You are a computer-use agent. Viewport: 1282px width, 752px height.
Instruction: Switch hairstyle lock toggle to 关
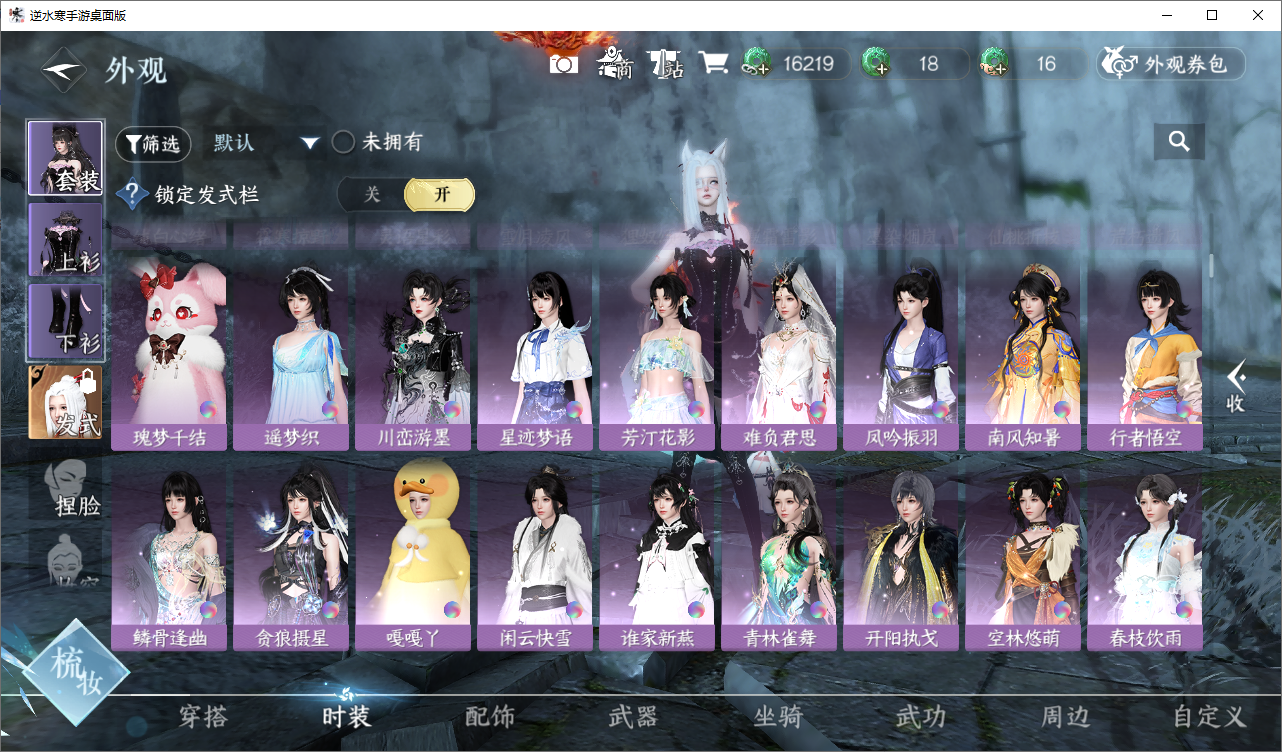point(372,194)
